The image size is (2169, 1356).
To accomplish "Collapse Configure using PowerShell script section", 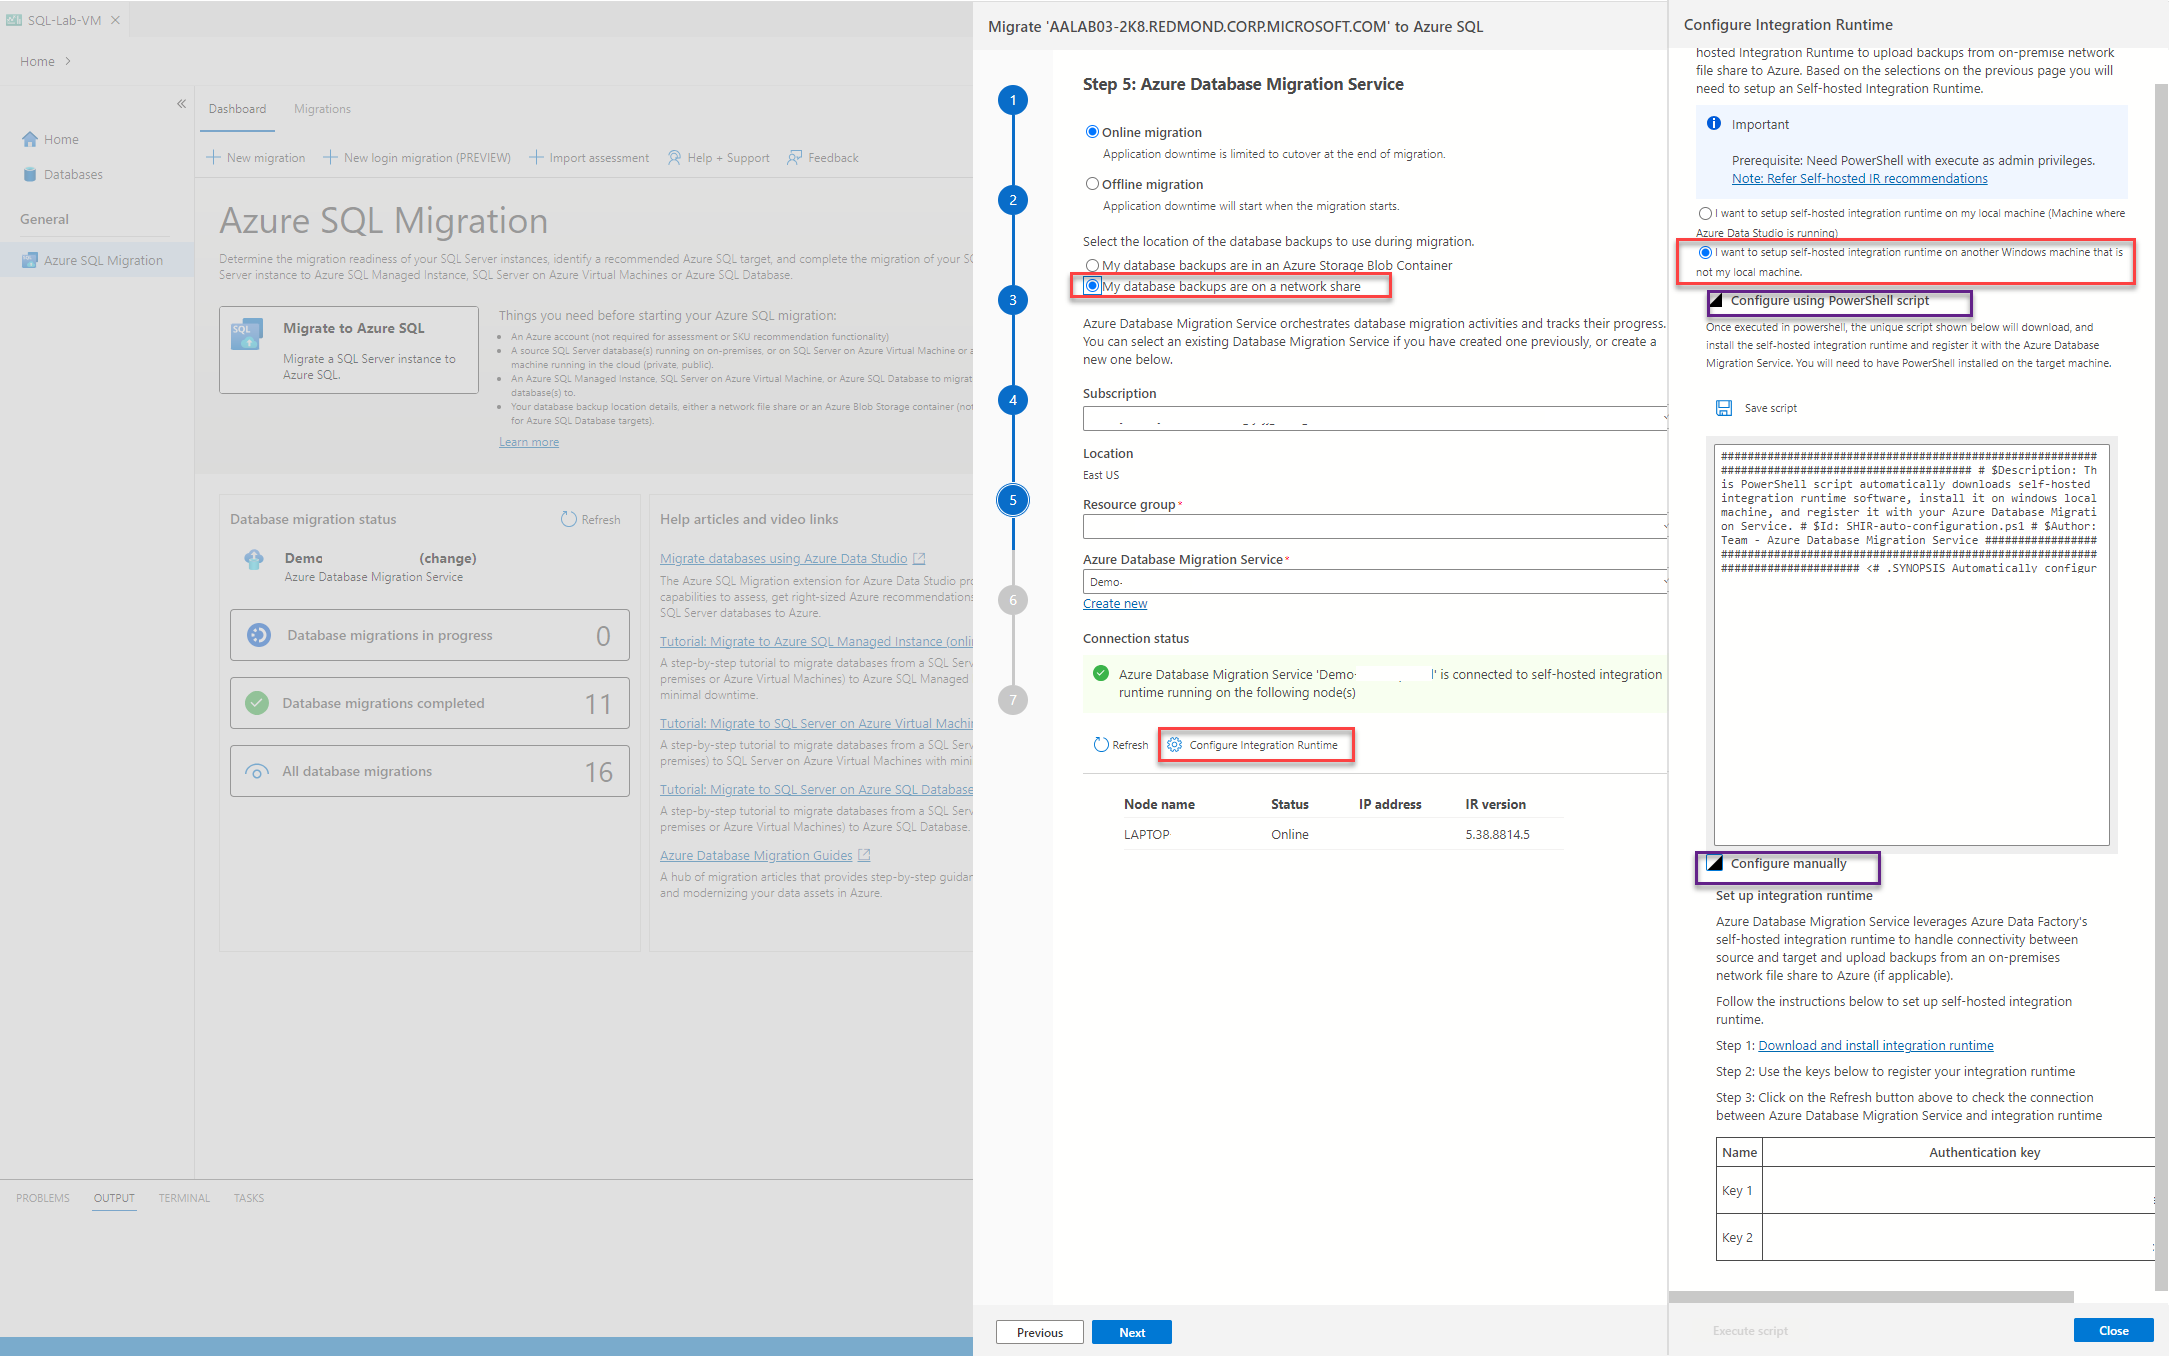I will [x=1716, y=301].
